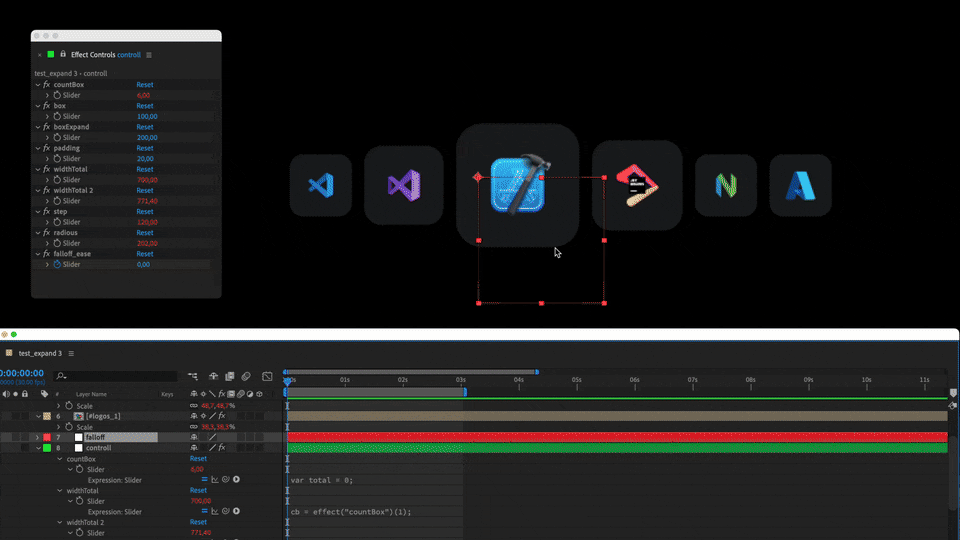960x540 pixels.
Task: Click the JetBrains icon in composition
Action: (637, 185)
